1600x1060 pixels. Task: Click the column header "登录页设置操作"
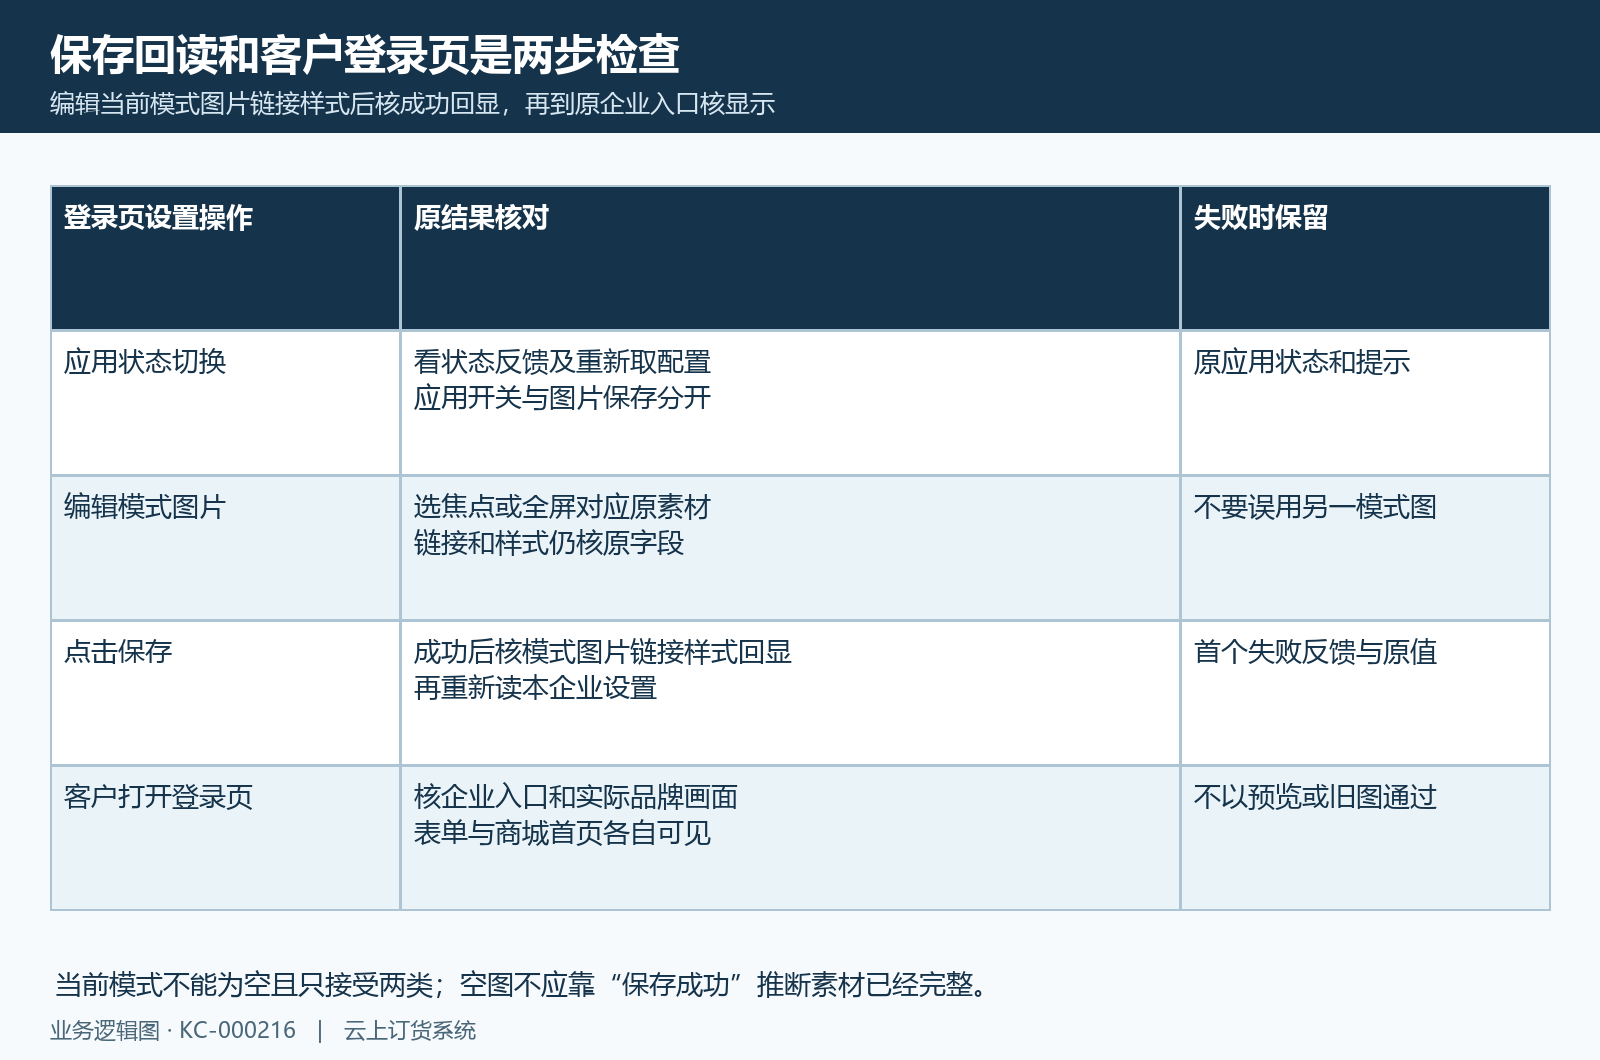click(158, 217)
